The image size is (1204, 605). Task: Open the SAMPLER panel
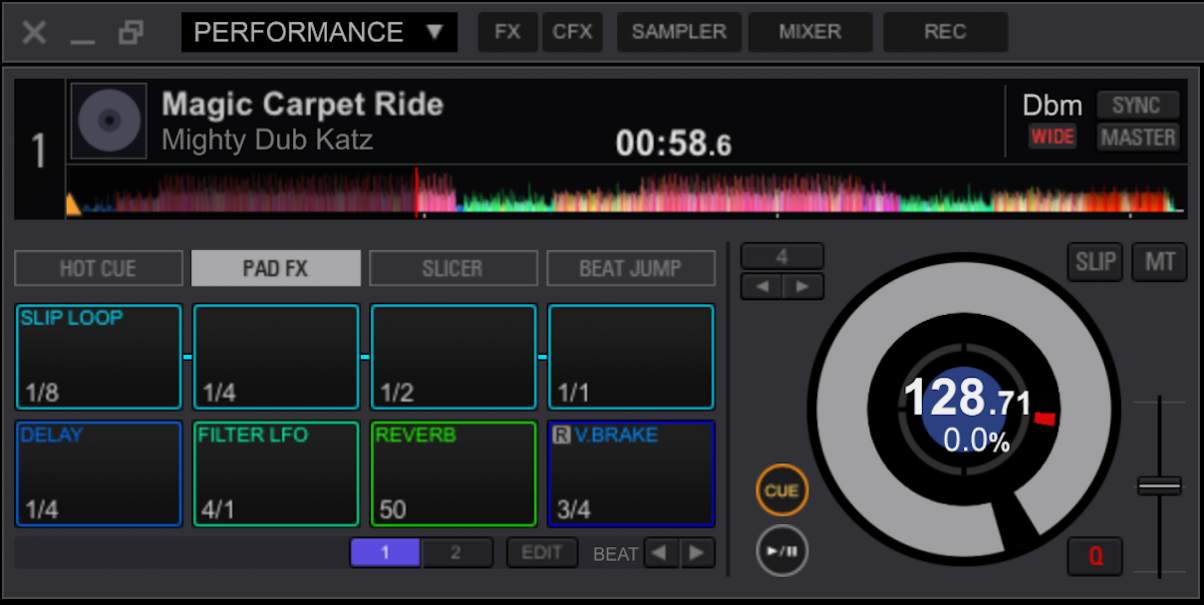pos(679,31)
